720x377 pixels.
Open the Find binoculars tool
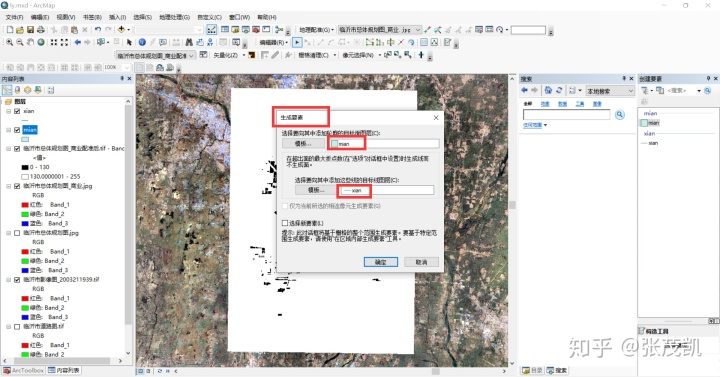pos(189,42)
